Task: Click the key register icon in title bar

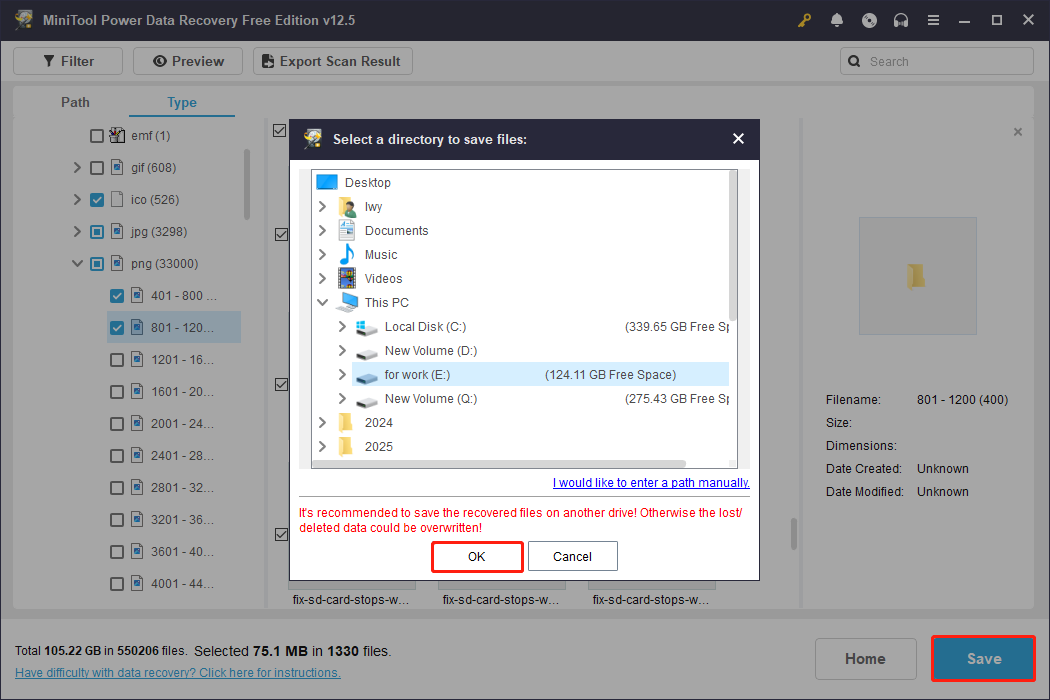Action: 804,20
